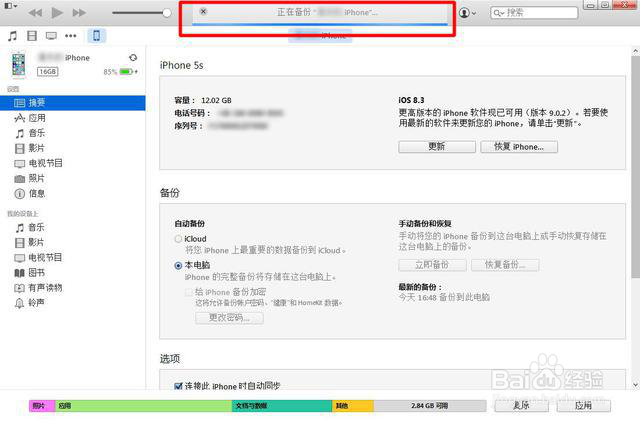This screenshot has height=422, width=640.
Task: Click the 立即备份 back up now button
Action: click(432, 265)
